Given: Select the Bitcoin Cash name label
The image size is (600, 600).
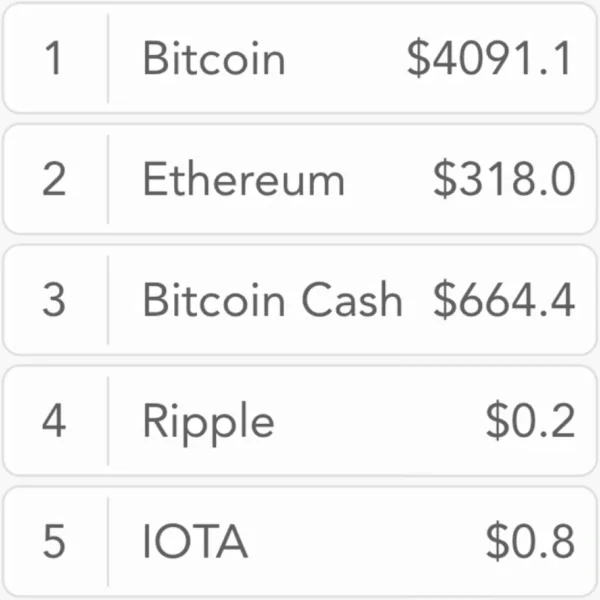Looking at the screenshot, I should tap(272, 300).
